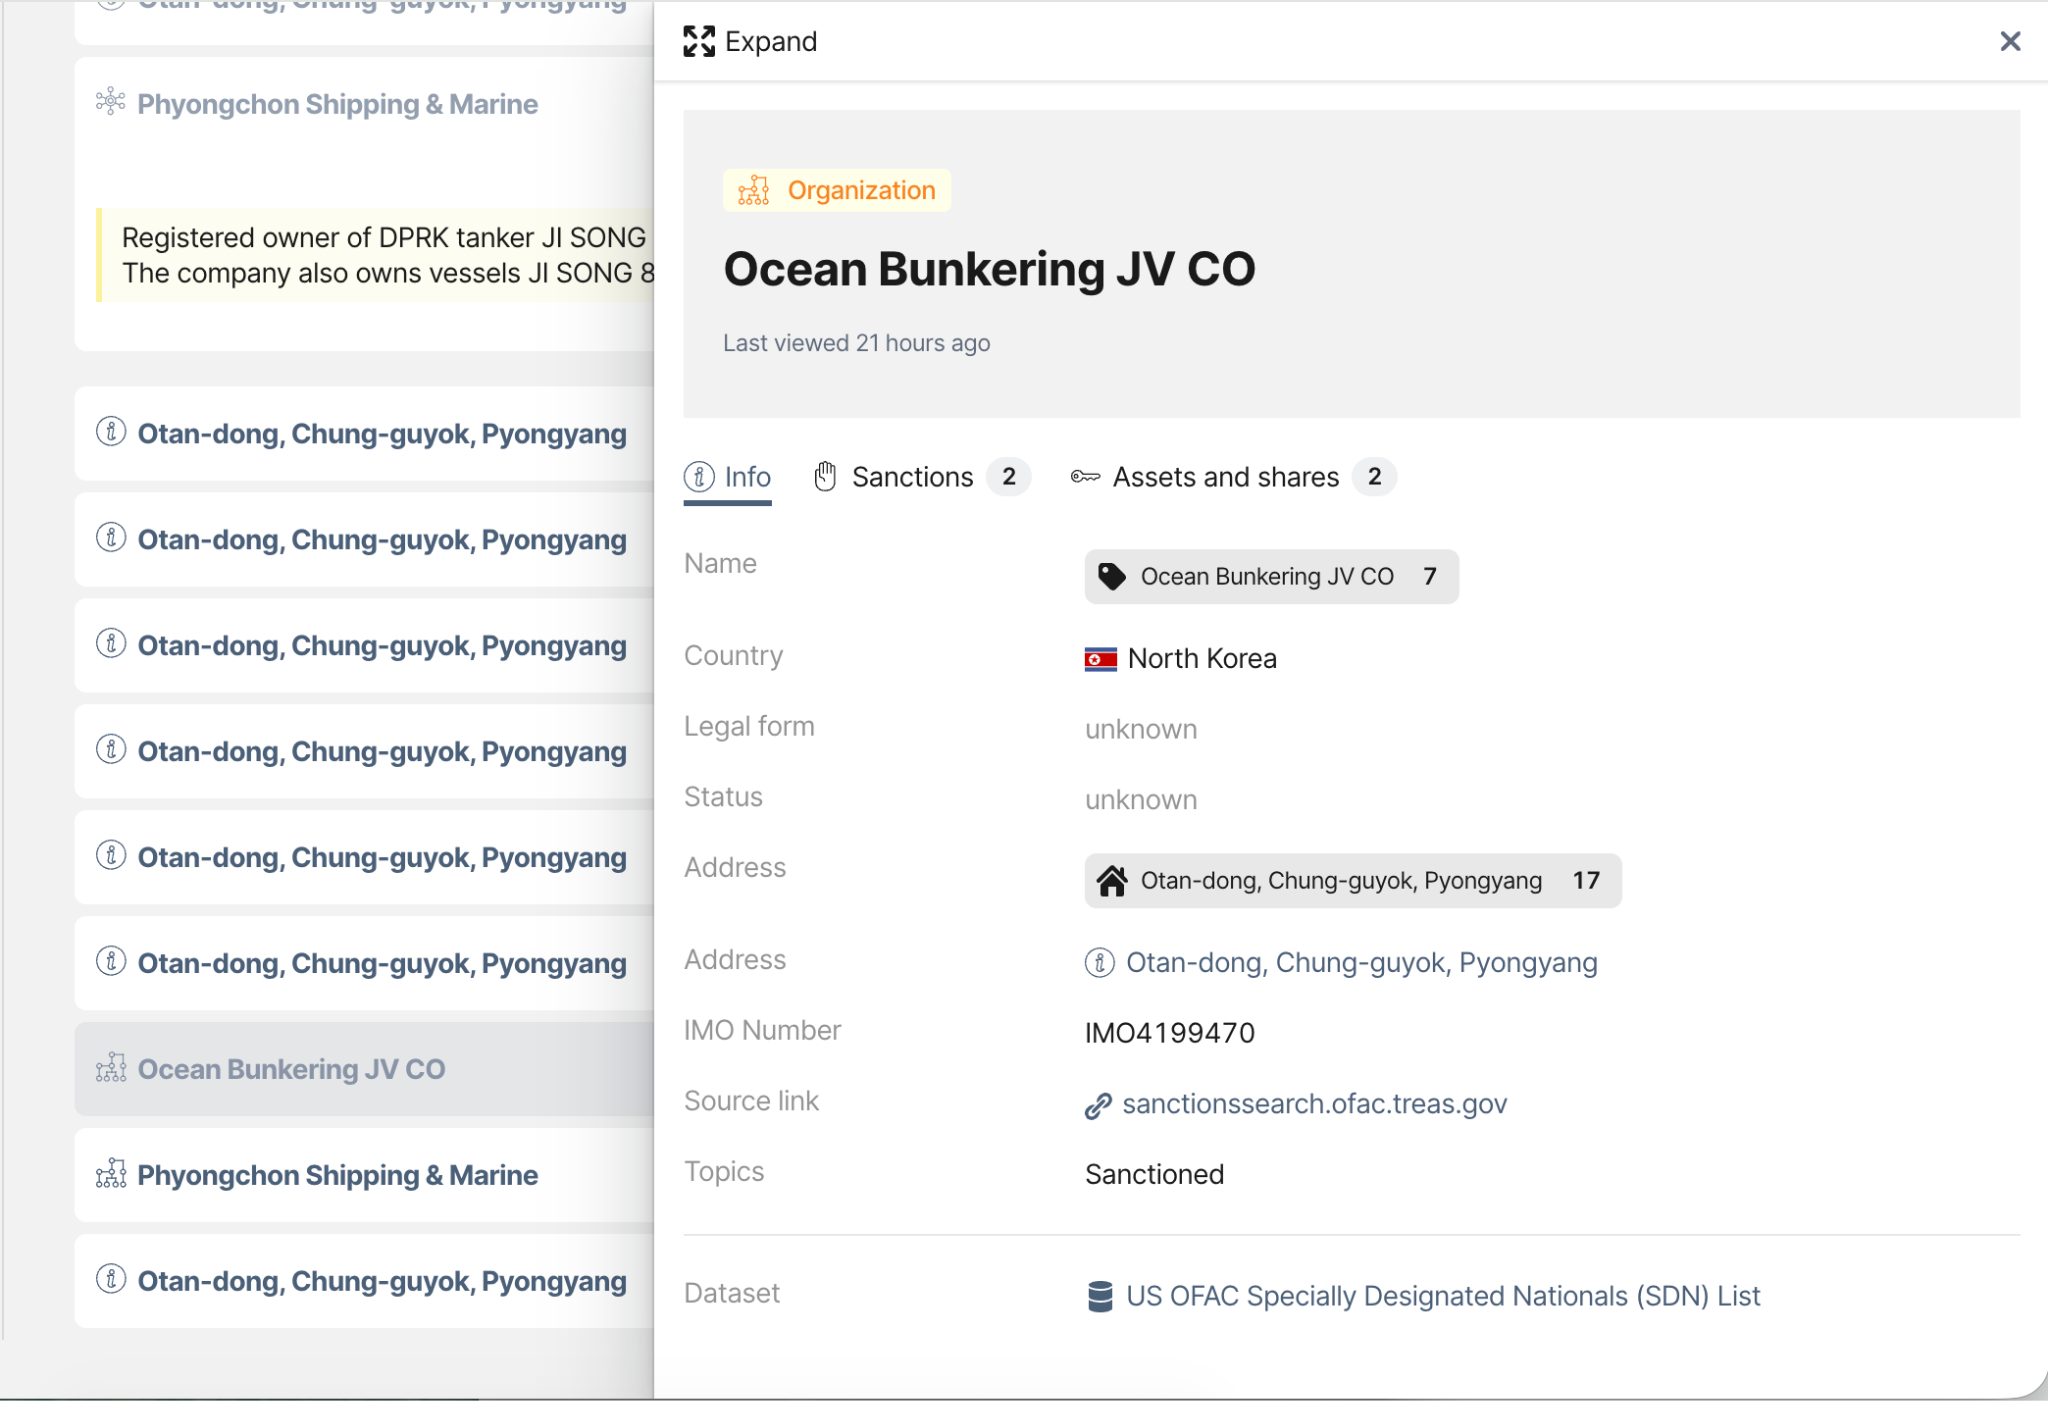This screenshot has width=2048, height=1401.
Task: Click the Last viewed 21 hours ago text
Action: point(856,343)
